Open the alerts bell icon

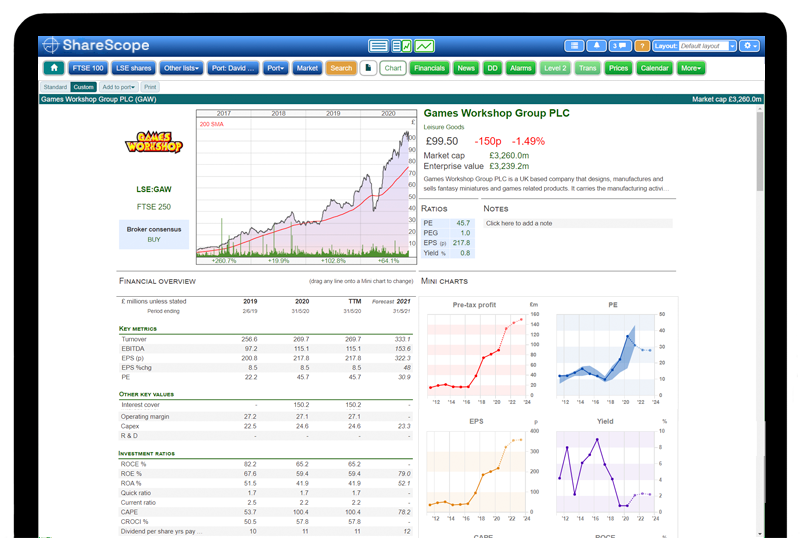[x=597, y=46]
